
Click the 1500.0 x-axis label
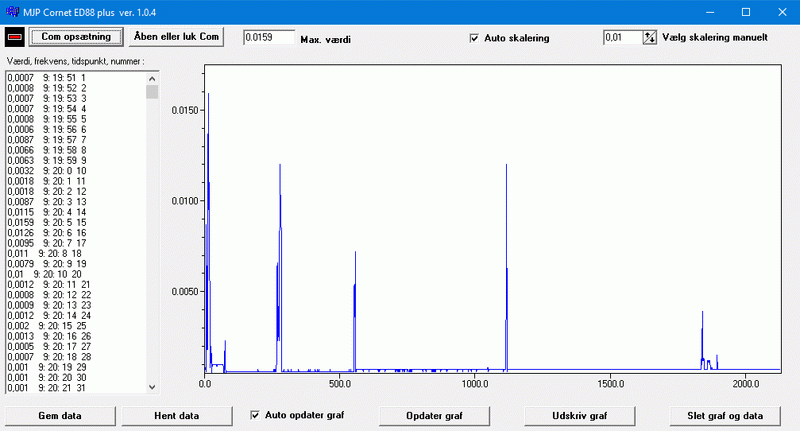click(x=611, y=384)
